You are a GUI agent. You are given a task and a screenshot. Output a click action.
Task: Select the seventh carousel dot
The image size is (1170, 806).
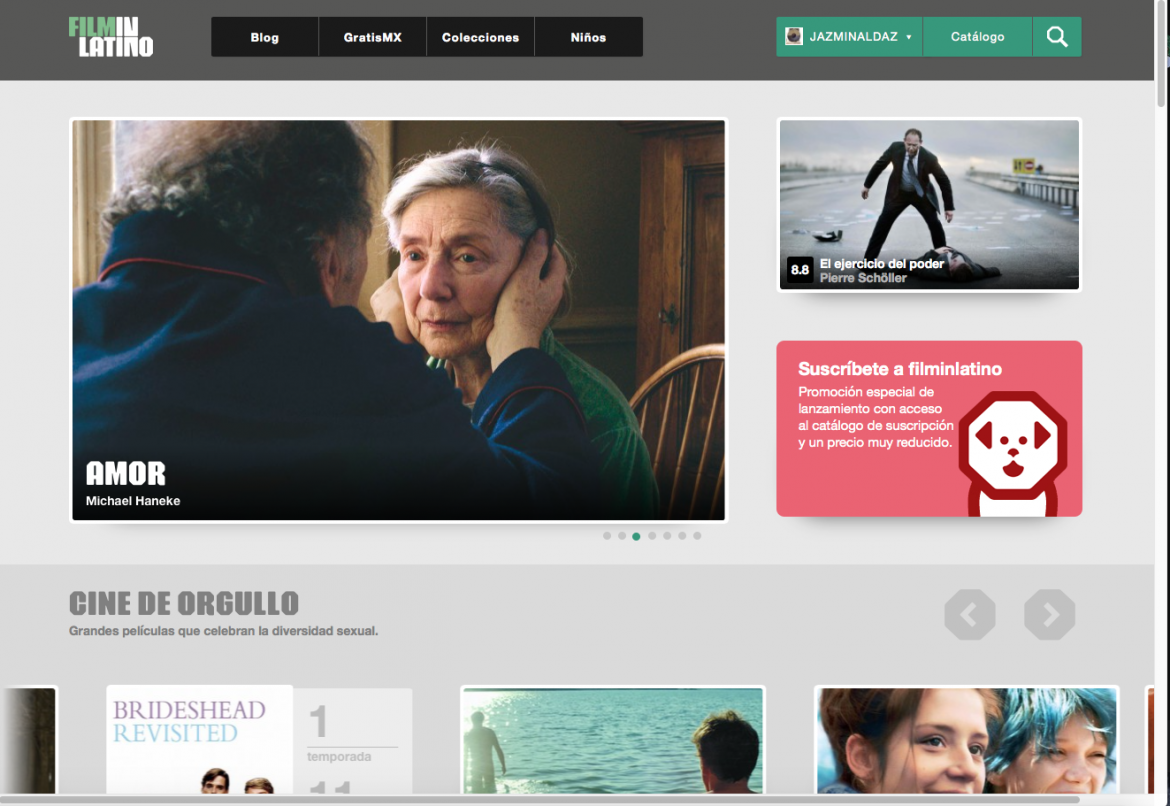[697, 536]
